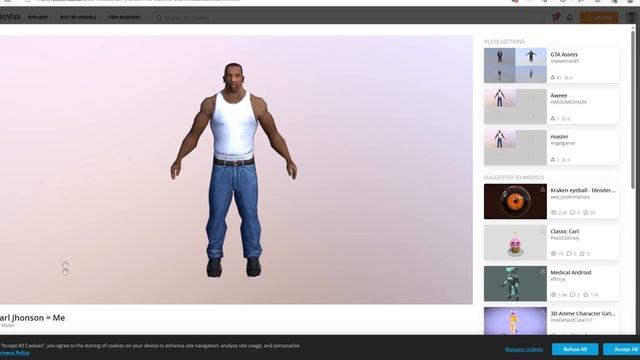The height and width of the screenshot is (360, 640).
Task: Click the downloadable badge on Medical Android thumbnail
Action: pos(542,271)
